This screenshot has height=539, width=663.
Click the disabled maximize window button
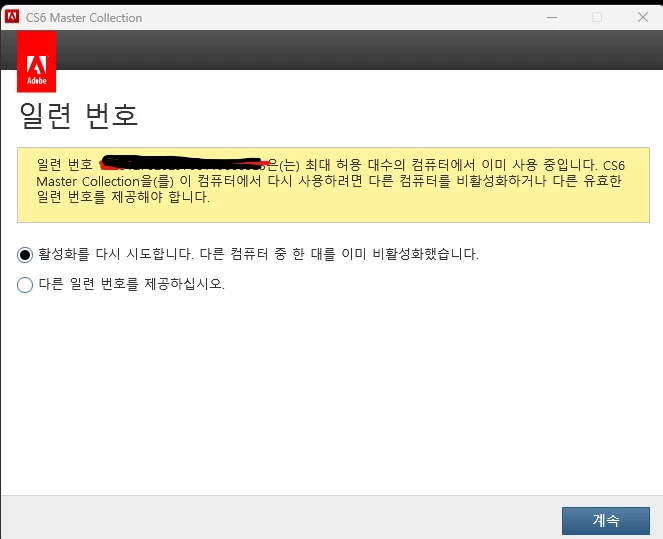click(597, 17)
